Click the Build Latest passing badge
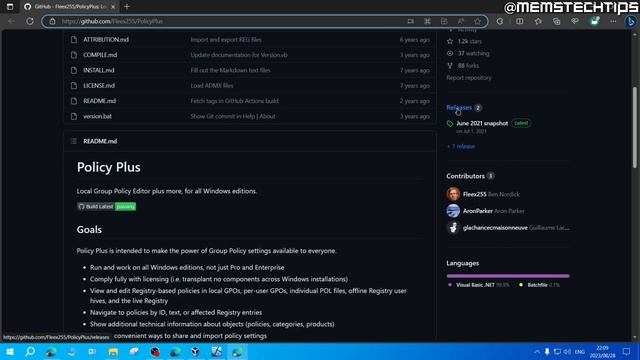 (107, 207)
